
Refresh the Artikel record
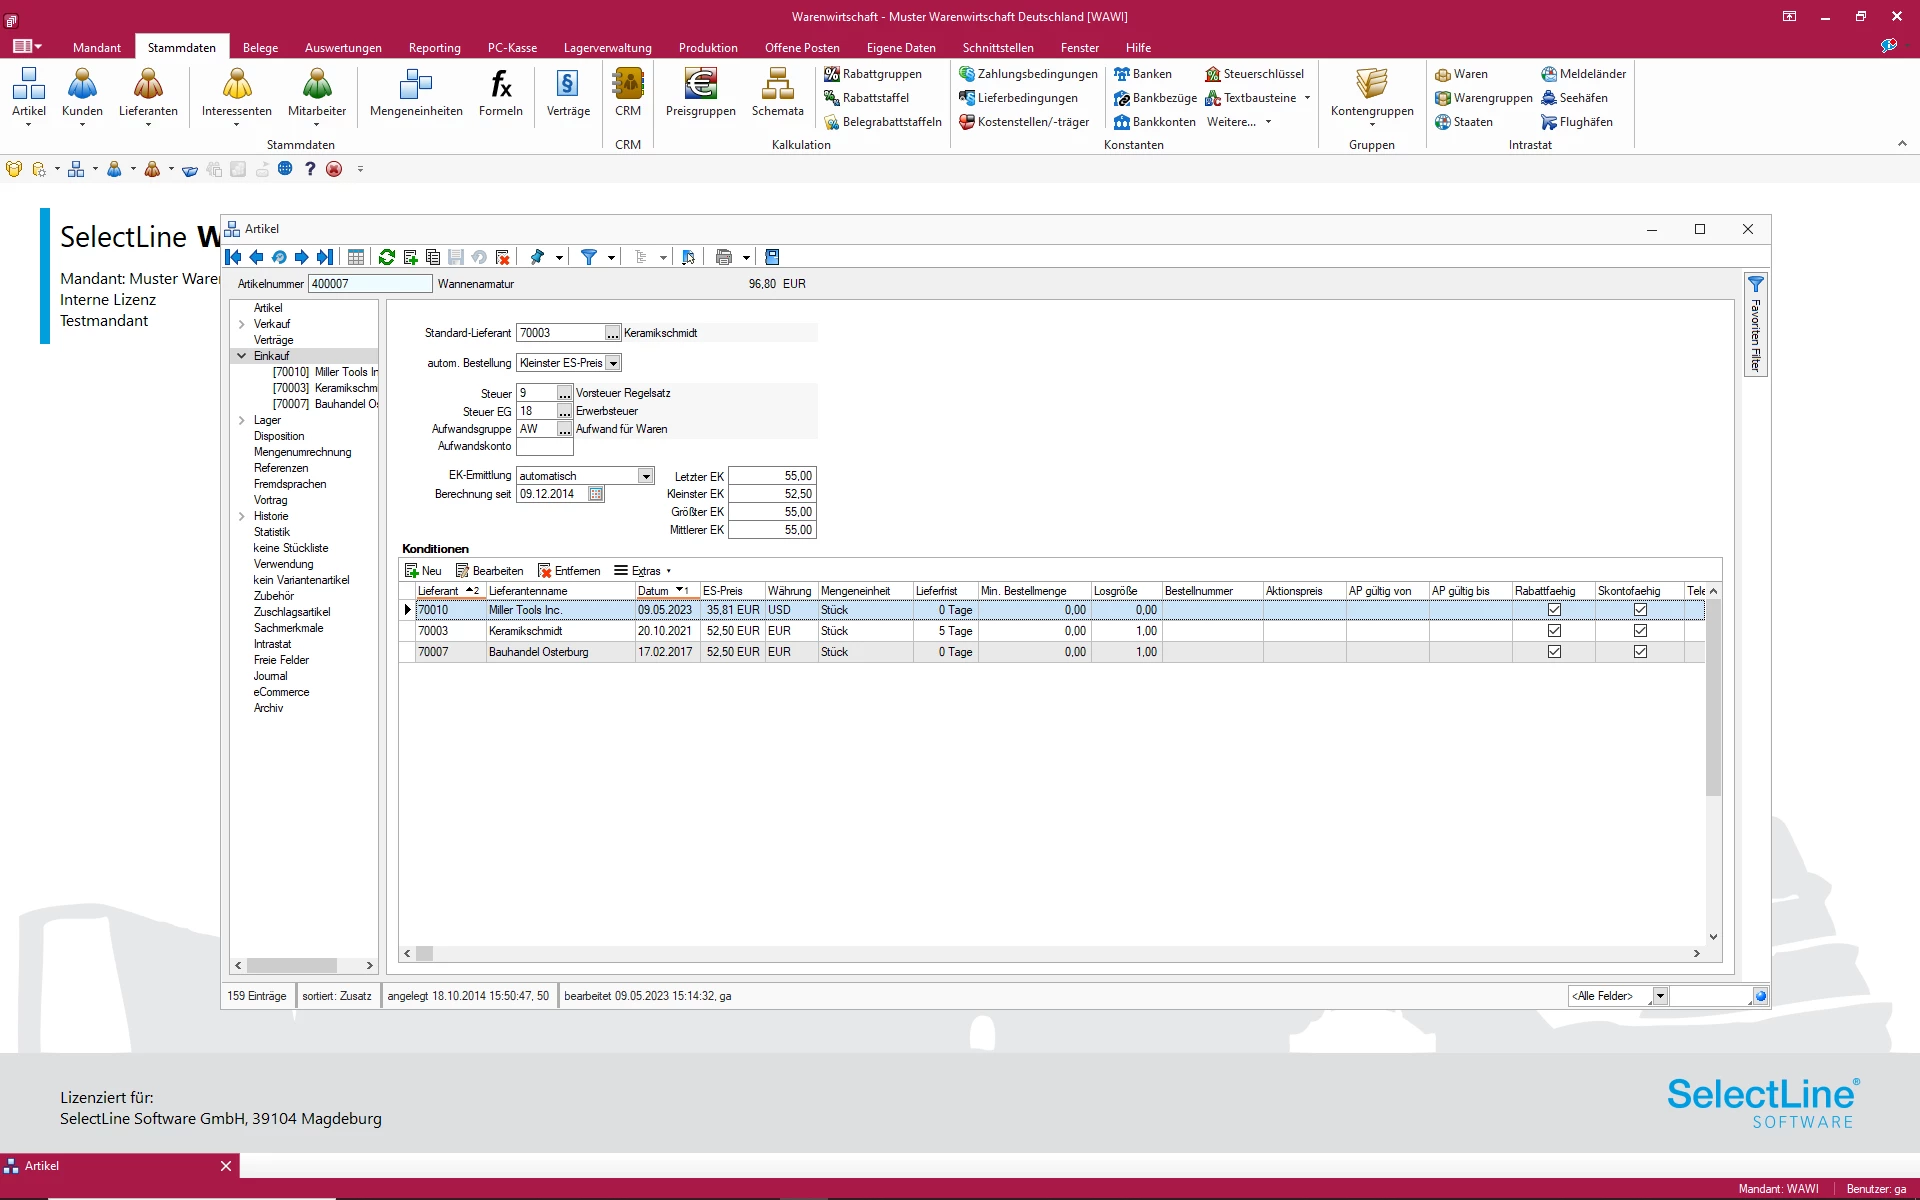point(387,257)
